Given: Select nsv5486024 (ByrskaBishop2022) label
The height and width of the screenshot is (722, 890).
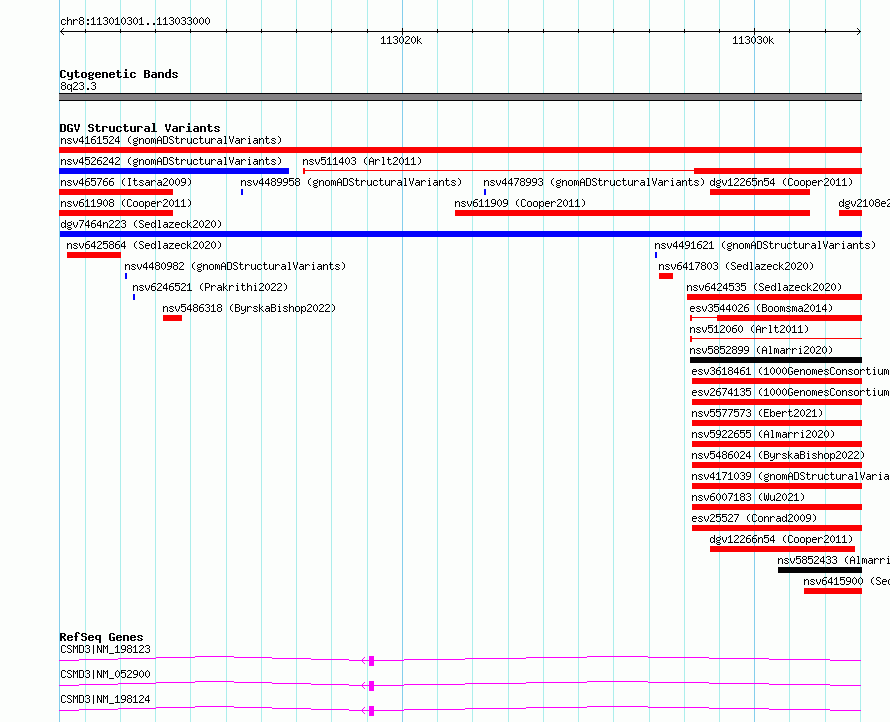Looking at the screenshot, I should coord(778,455).
